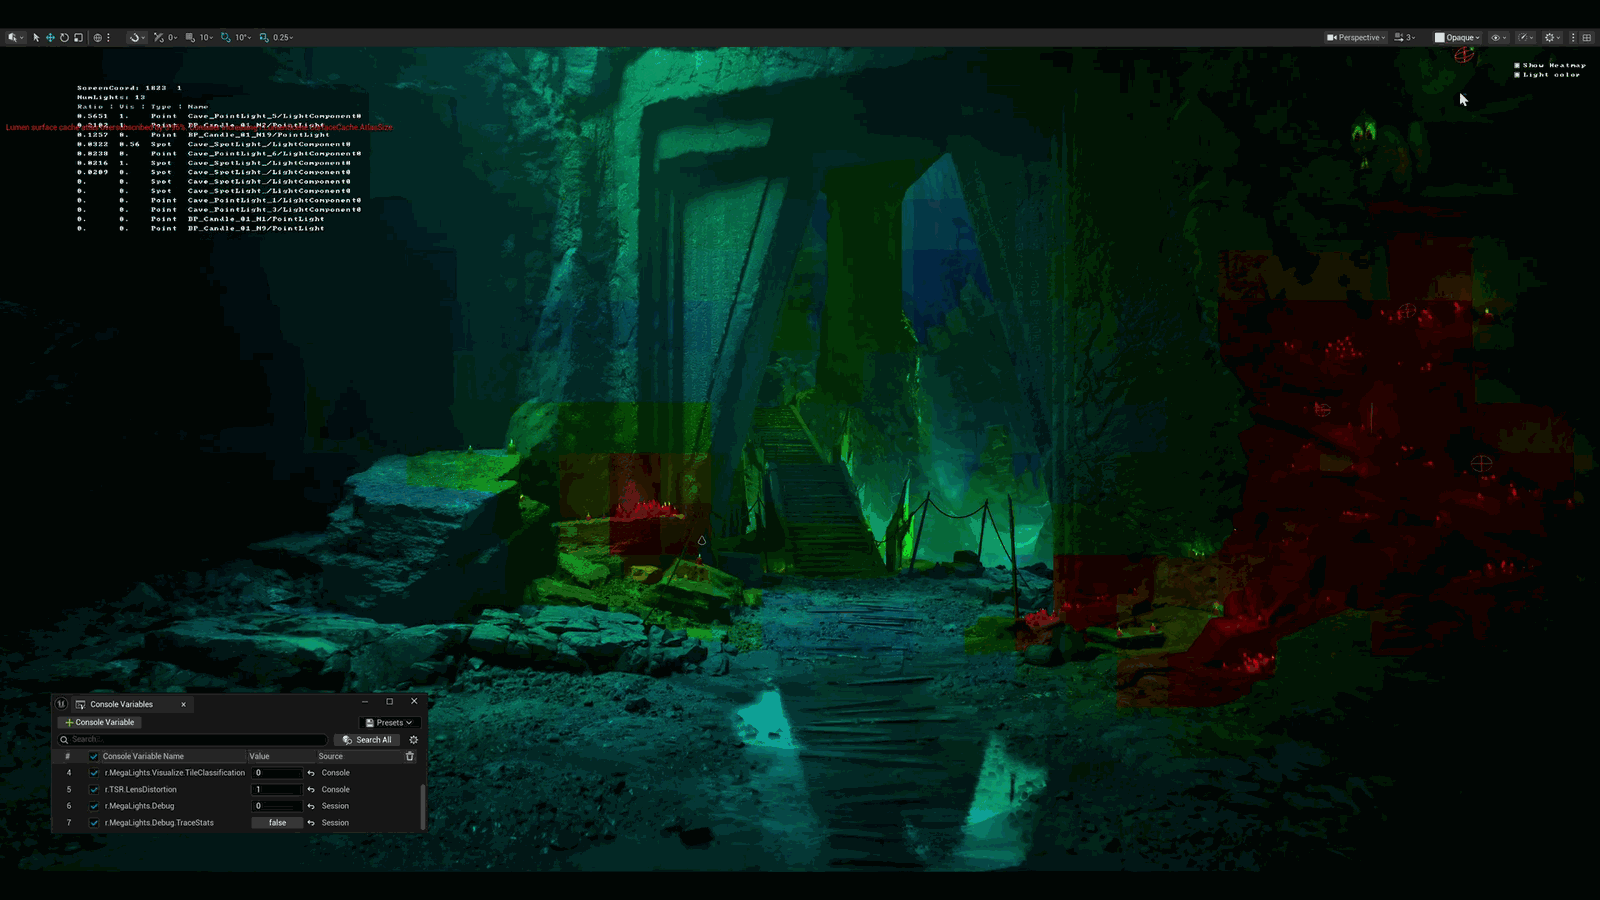Open viewport extra options kebab menu
The height and width of the screenshot is (900, 1600).
[x=1573, y=37]
